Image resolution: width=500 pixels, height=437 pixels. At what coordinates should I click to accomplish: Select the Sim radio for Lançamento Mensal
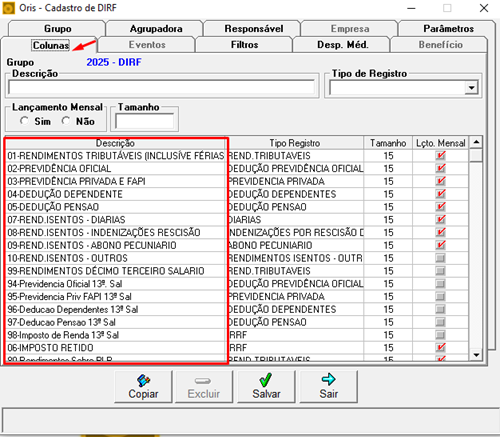click(x=24, y=121)
